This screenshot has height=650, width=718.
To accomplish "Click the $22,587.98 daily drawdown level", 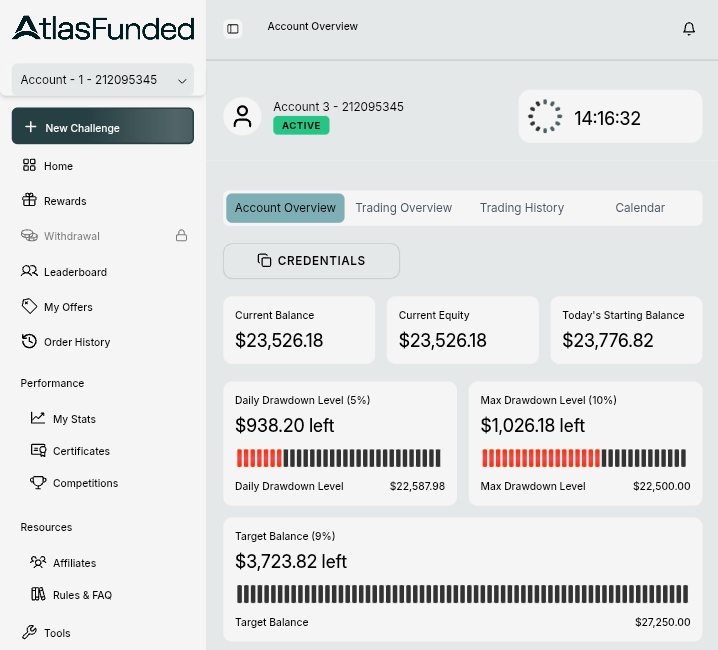I will click(x=417, y=486).
